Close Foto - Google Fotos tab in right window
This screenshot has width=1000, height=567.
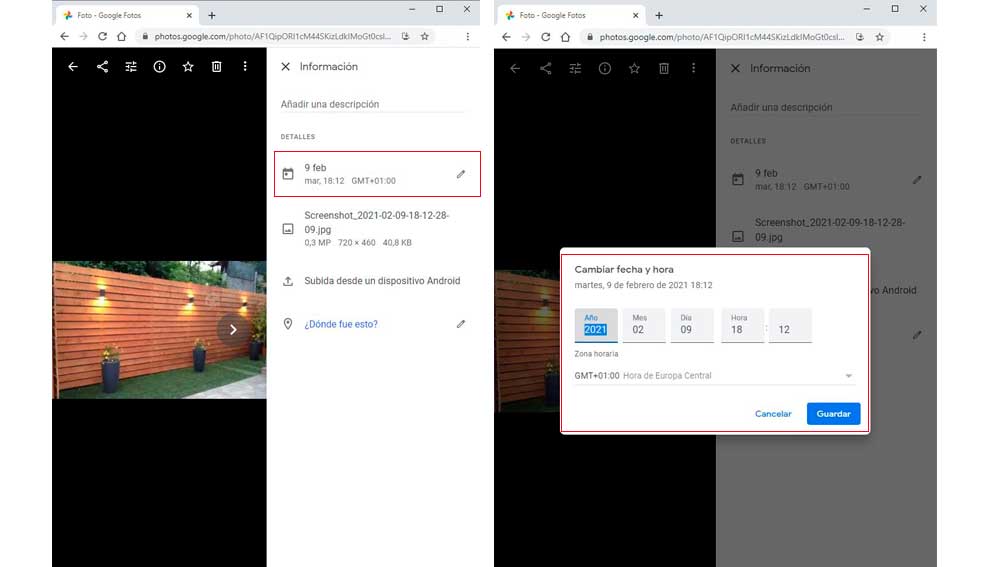635,15
